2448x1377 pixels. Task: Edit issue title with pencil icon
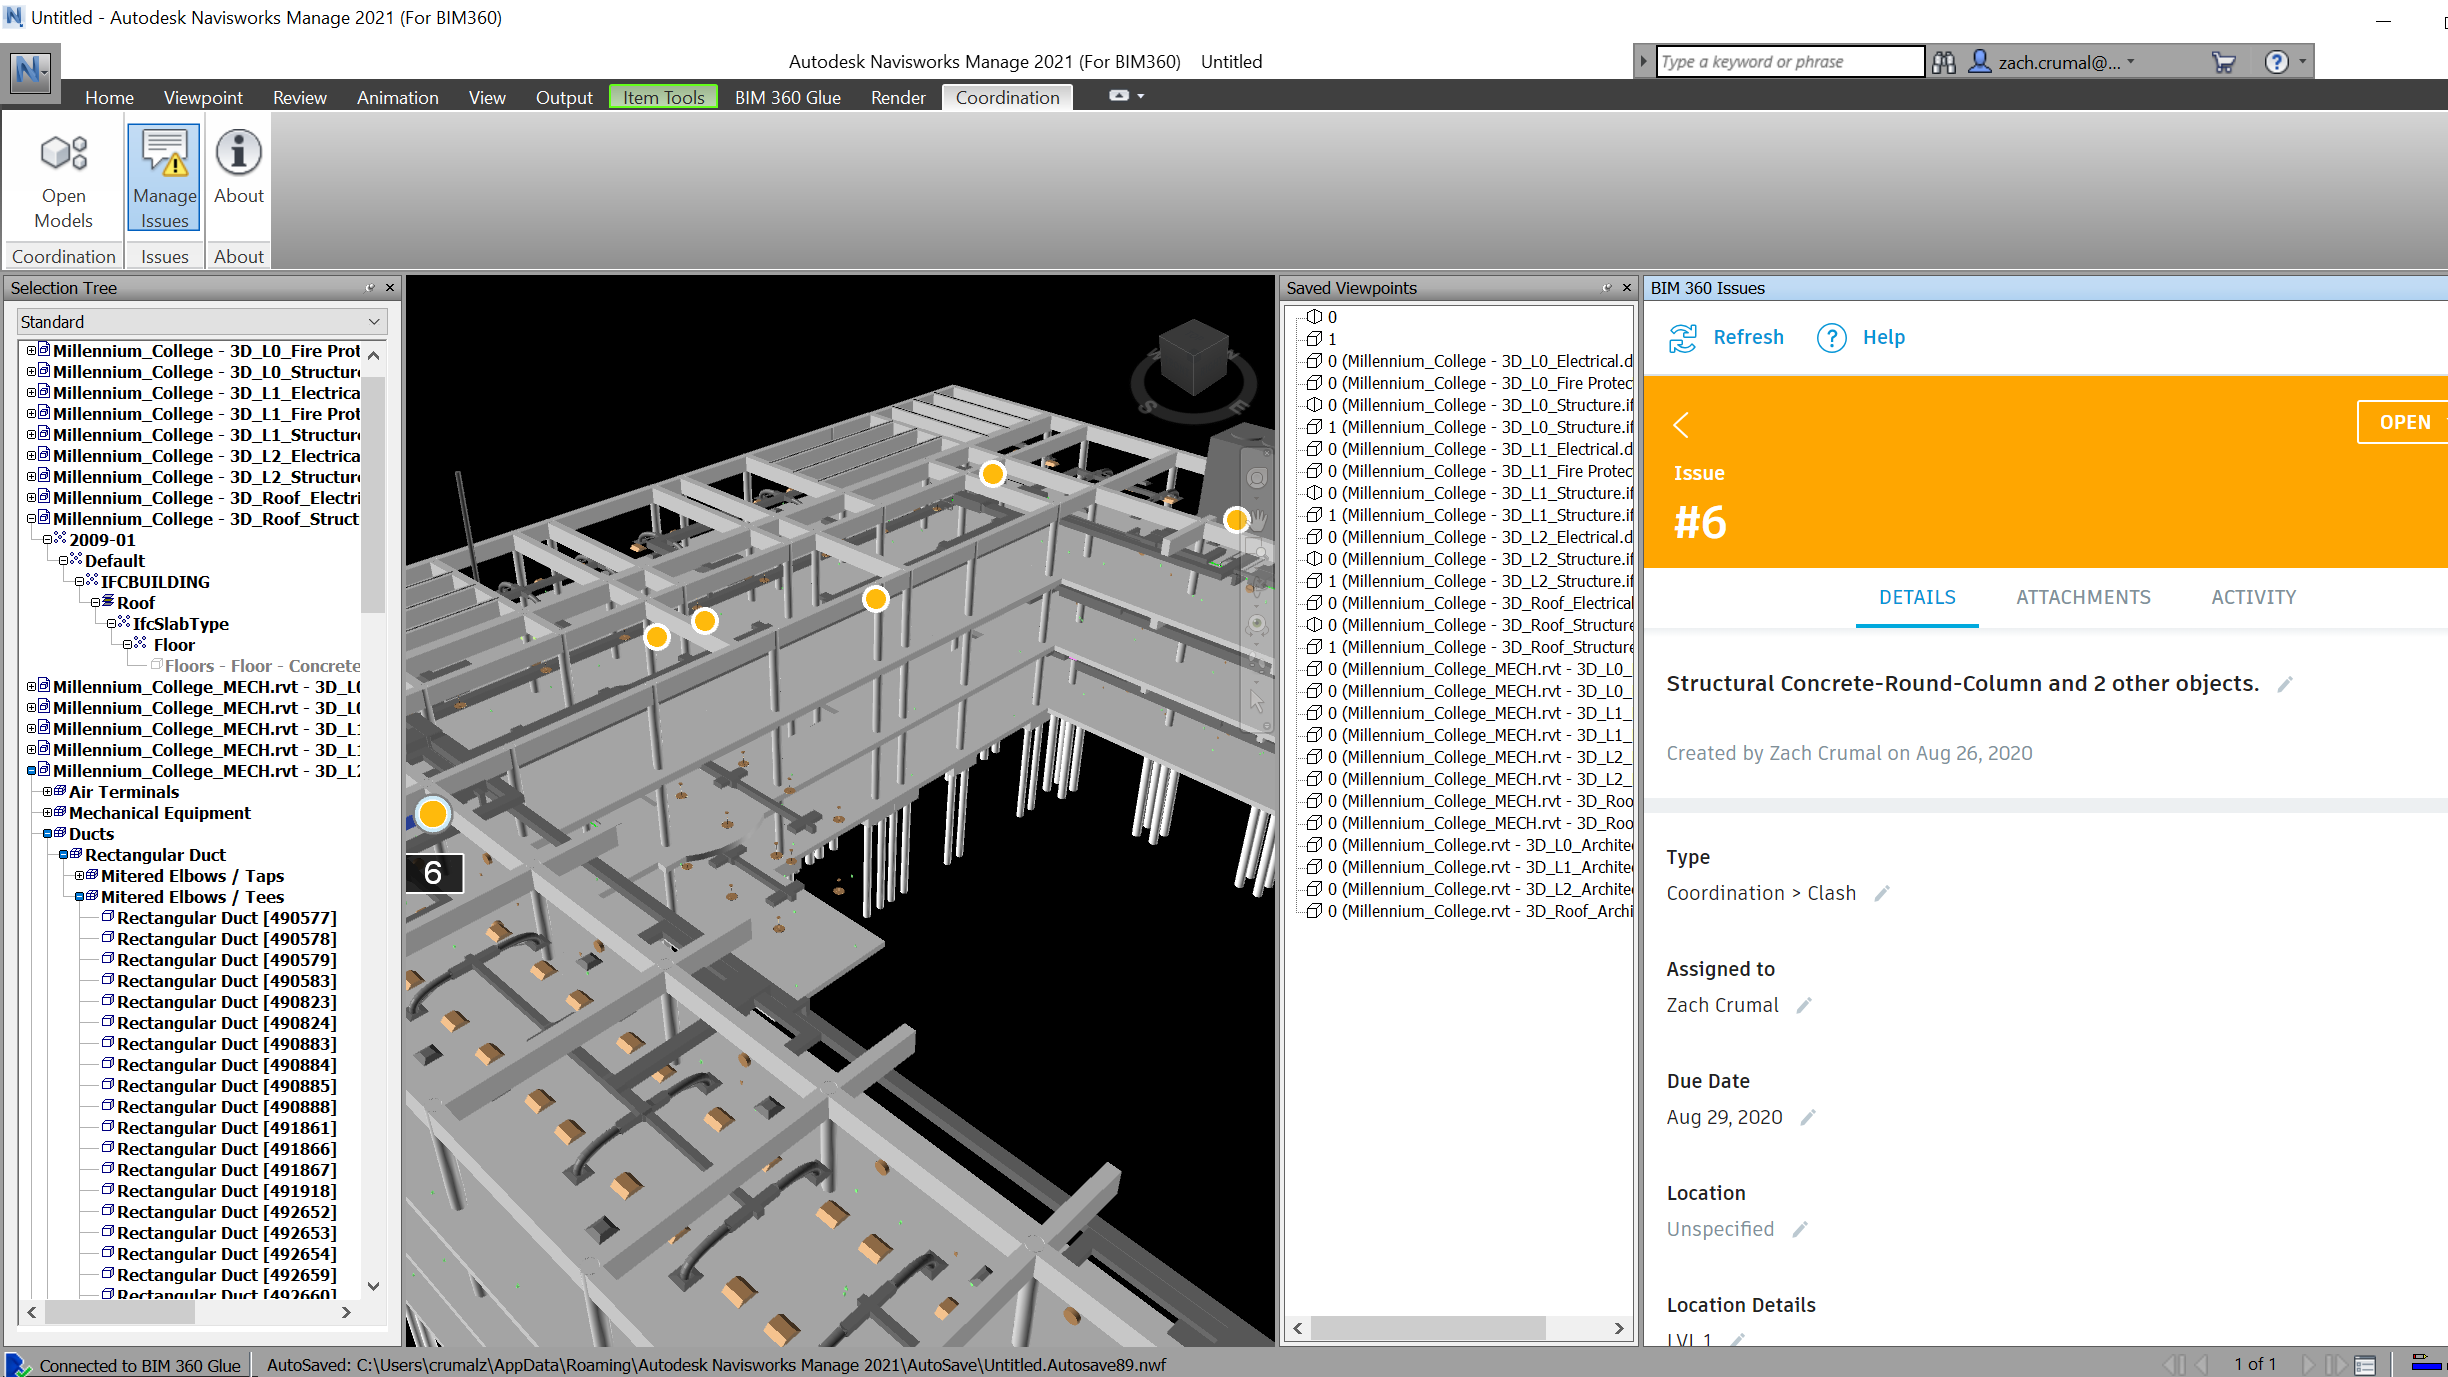[x=2285, y=685]
